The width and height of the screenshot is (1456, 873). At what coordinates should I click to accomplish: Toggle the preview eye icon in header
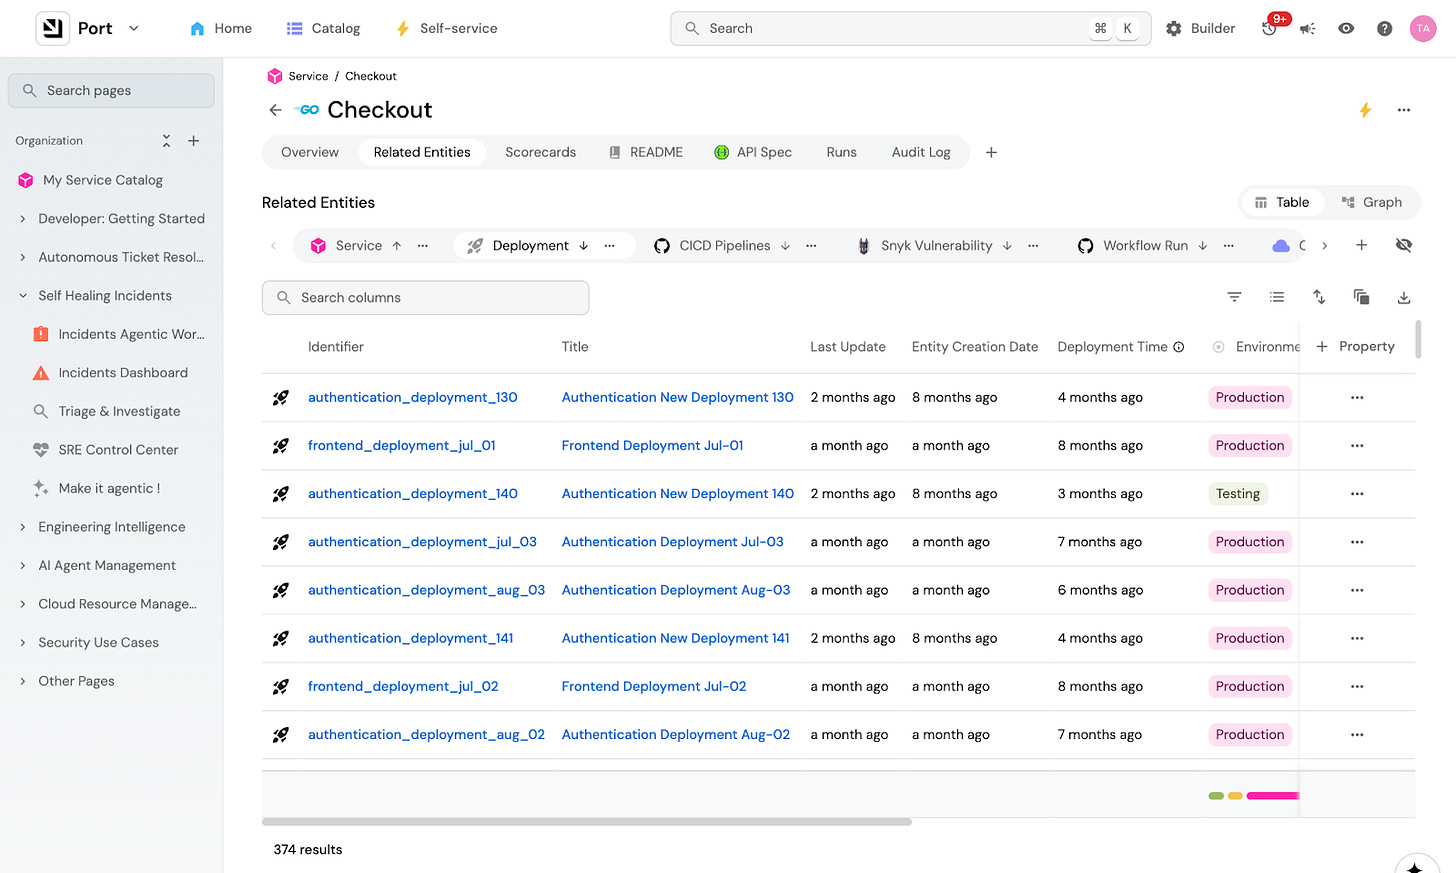(1346, 28)
